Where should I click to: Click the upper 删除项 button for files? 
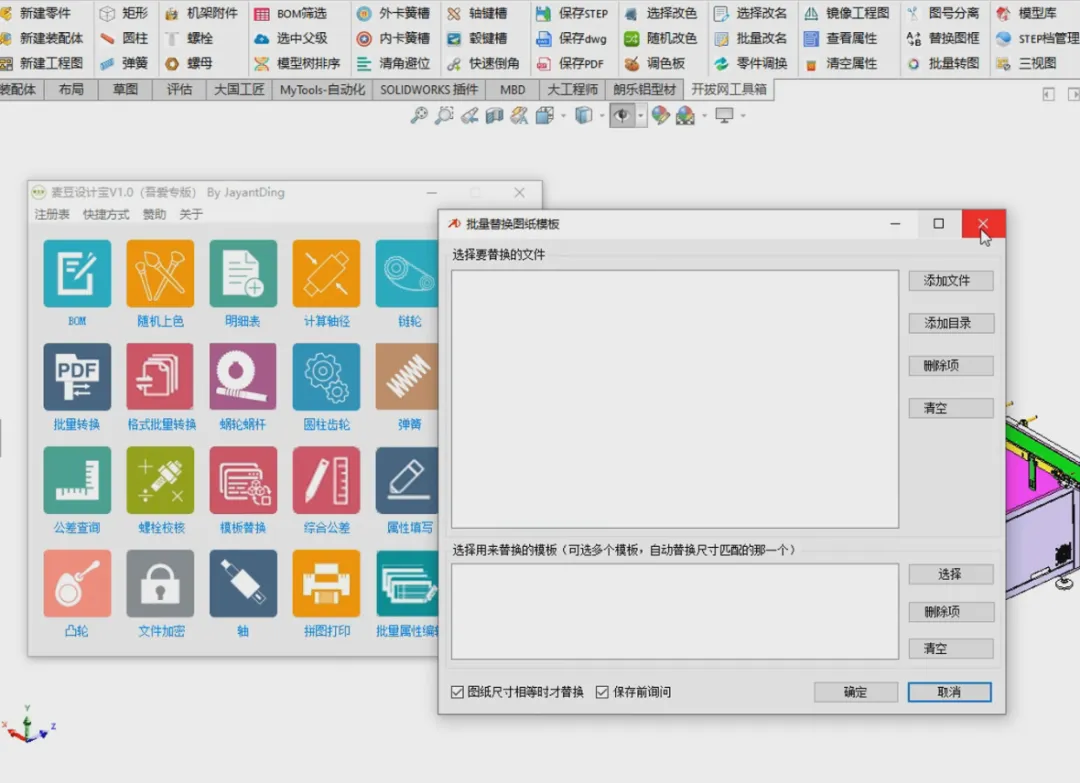(951, 366)
